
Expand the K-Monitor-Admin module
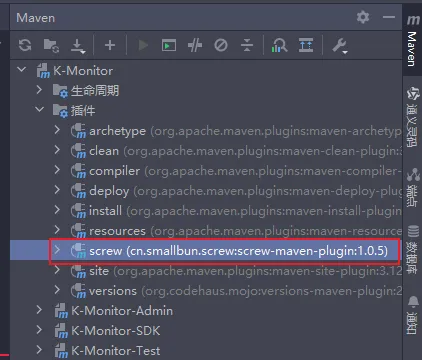(39, 310)
